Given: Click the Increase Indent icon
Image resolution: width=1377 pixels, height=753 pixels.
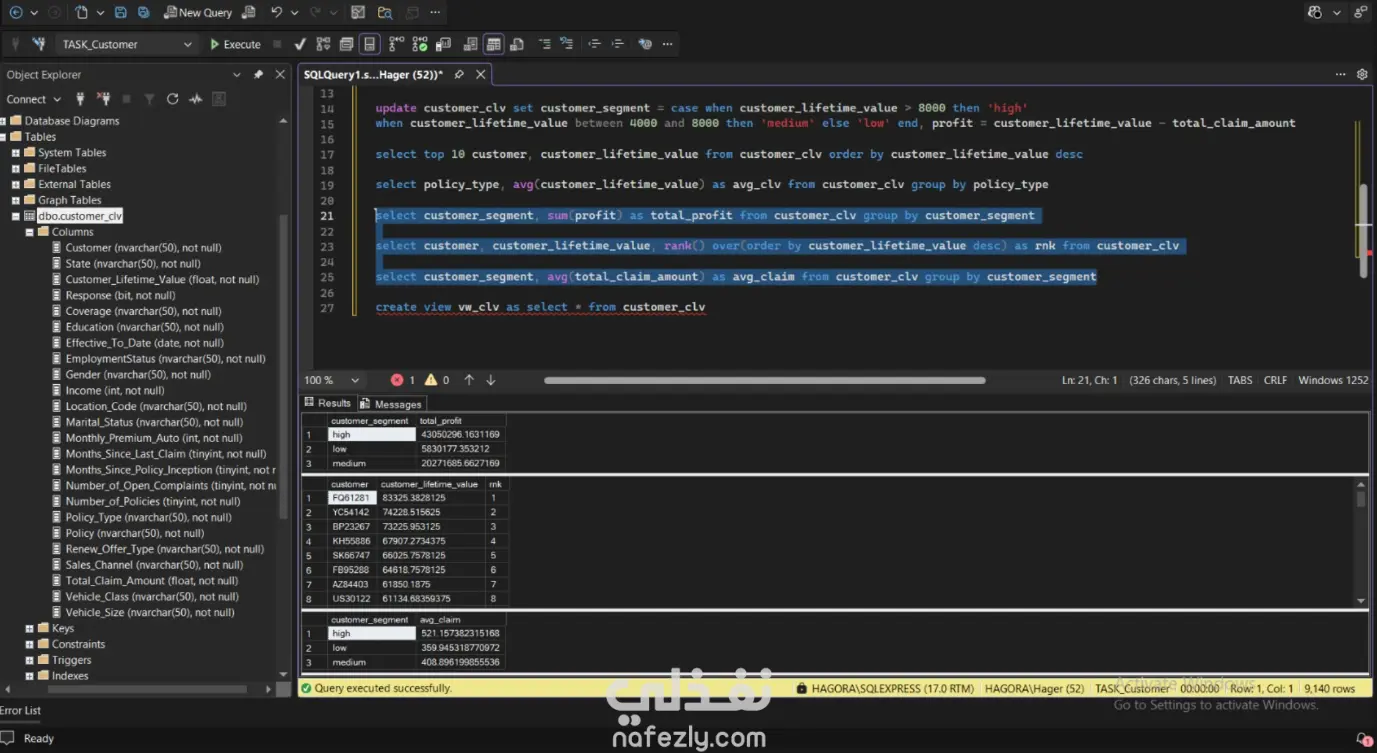Looking at the screenshot, I should pyautogui.click(x=618, y=44).
